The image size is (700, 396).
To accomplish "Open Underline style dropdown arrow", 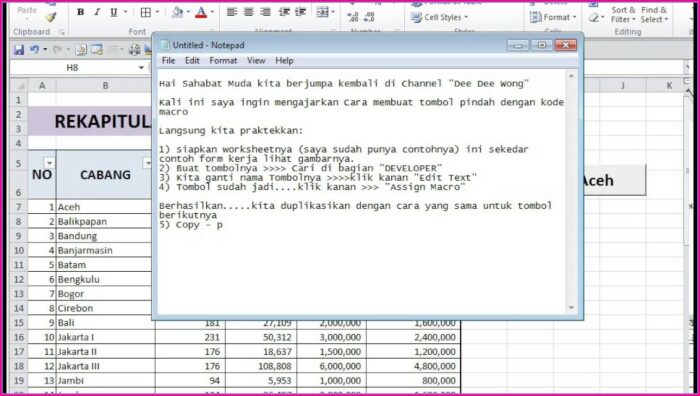I will pyautogui.click(x=125, y=13).
